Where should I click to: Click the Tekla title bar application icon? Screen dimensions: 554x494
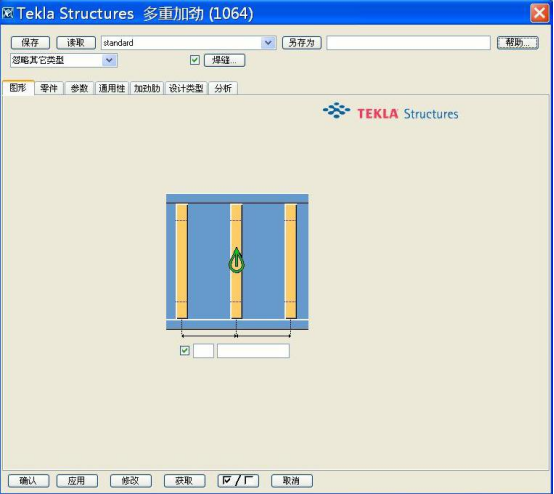7,13
